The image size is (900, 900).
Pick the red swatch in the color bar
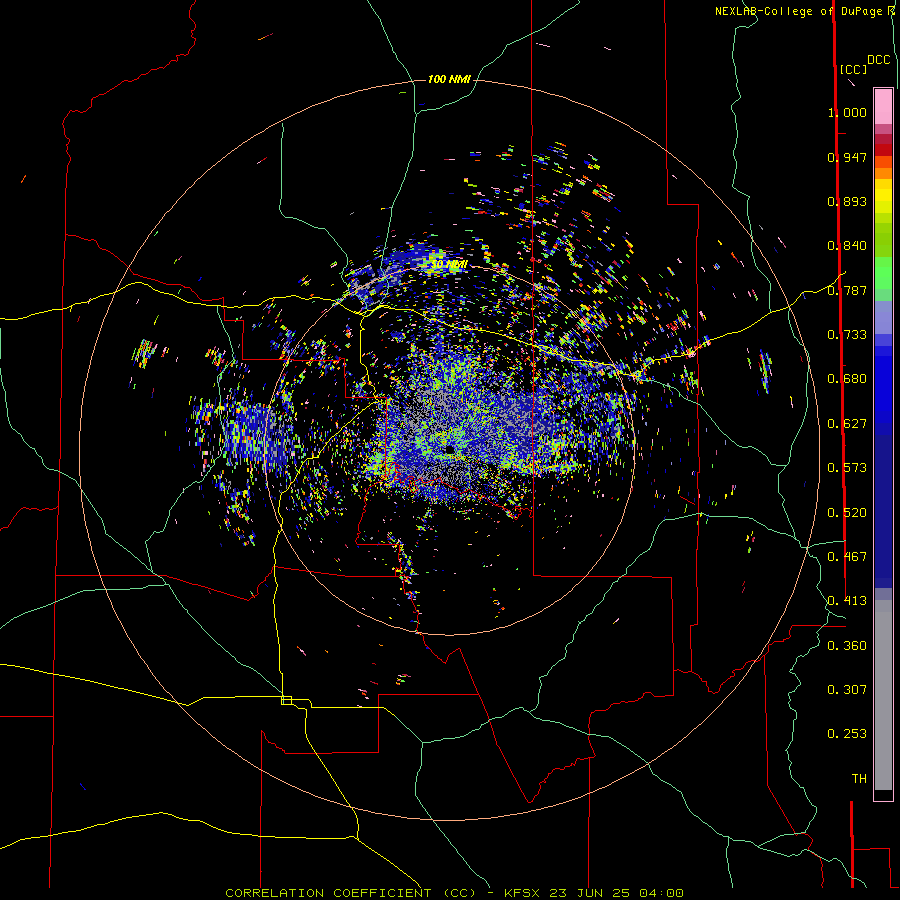(x=883, y=150)
